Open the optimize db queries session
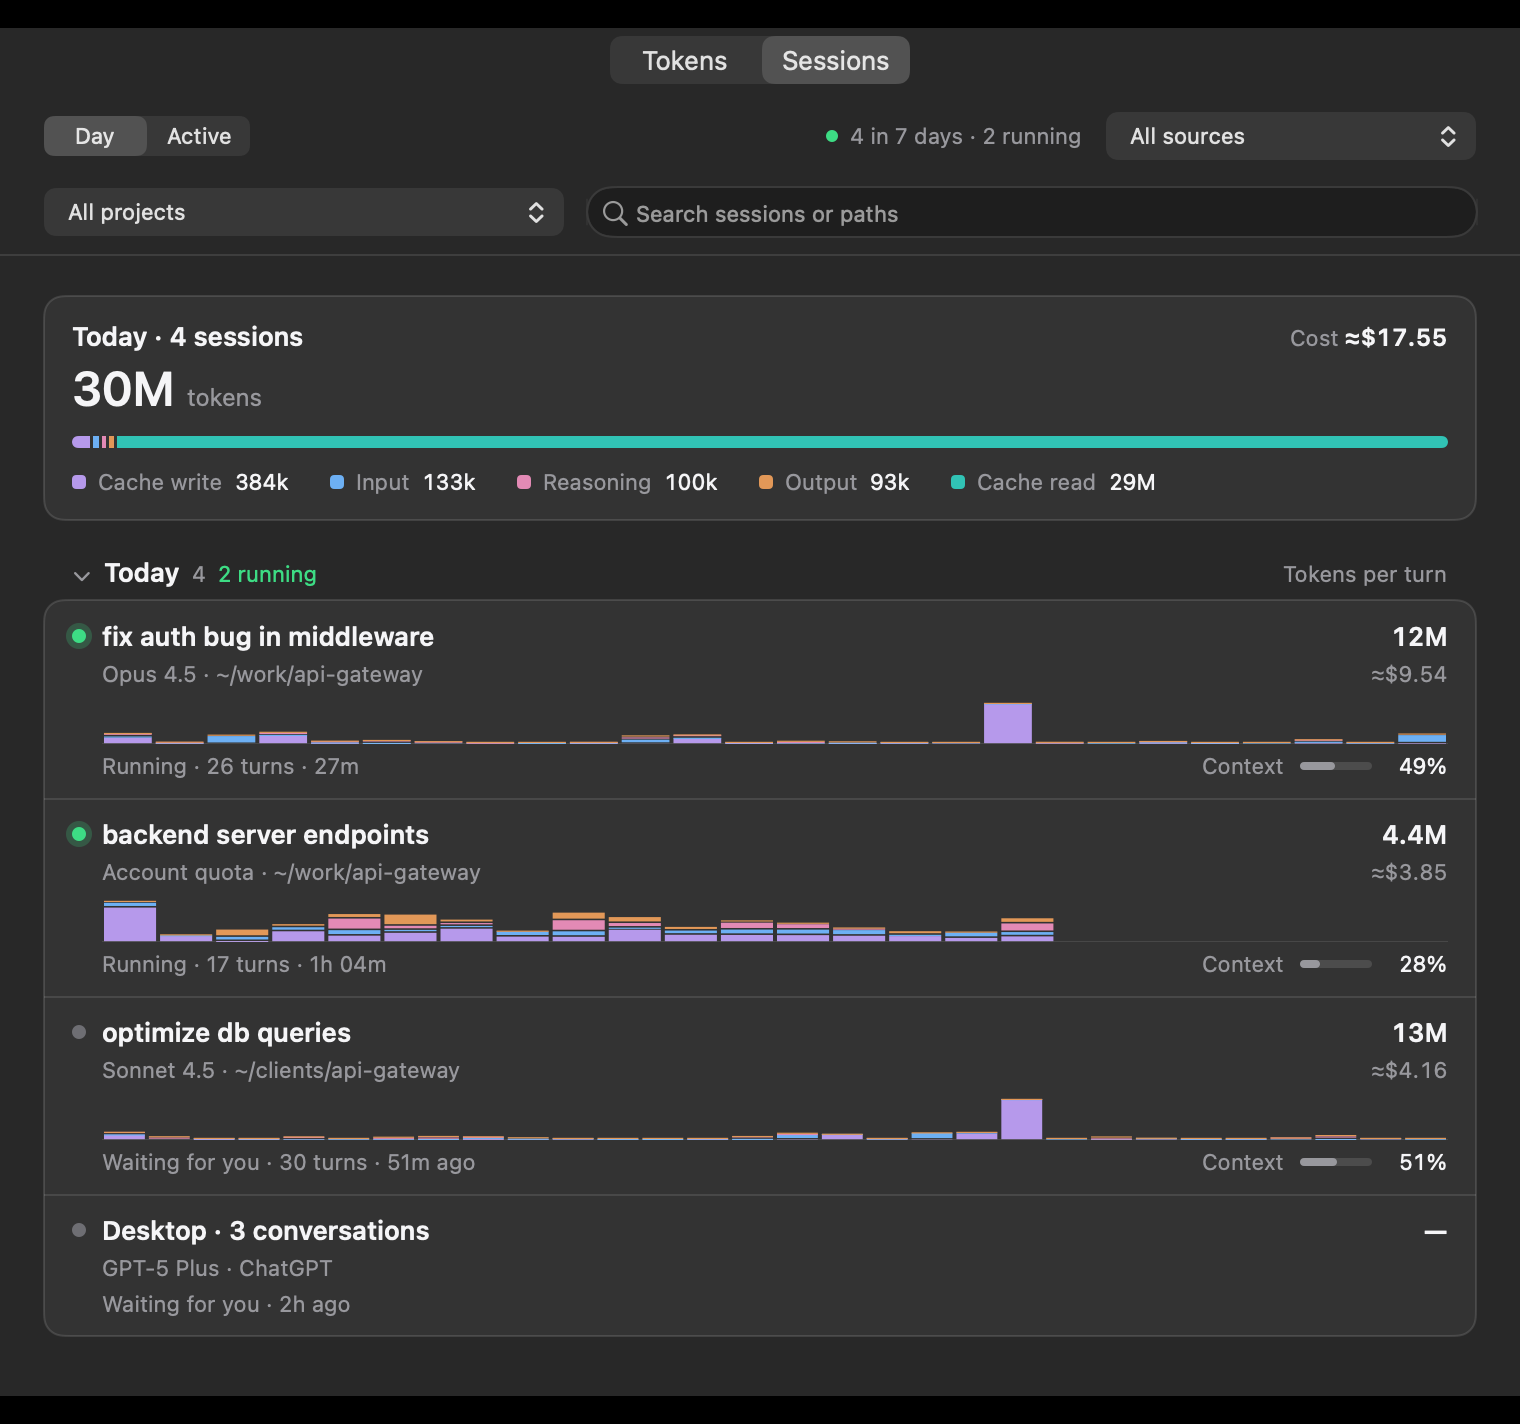This screenshot has height=1424, width=1520. (760, 1096)
